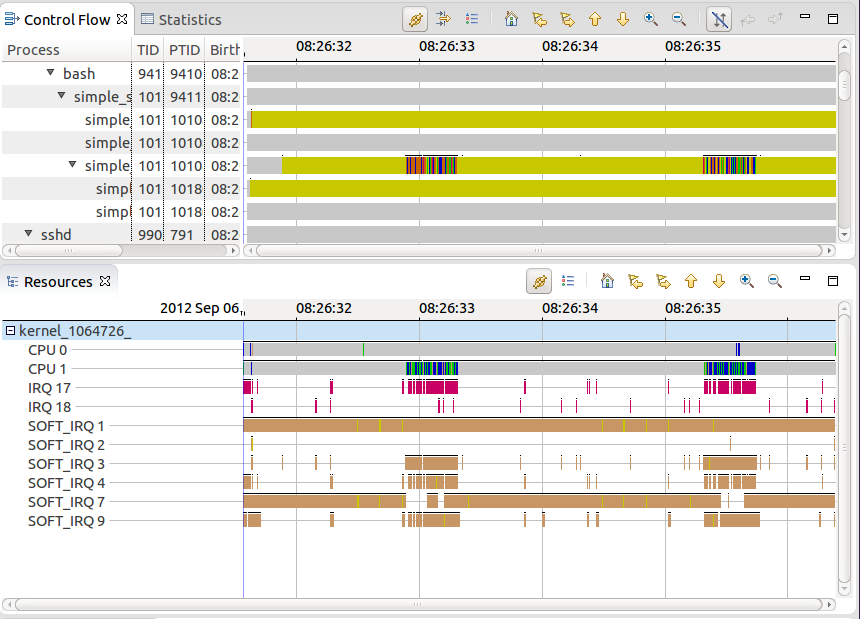Zoom In on the Control Flow timeline
The height and width of the screenshot is (619, 860).
pyautogui.click(x=650, y=19)
